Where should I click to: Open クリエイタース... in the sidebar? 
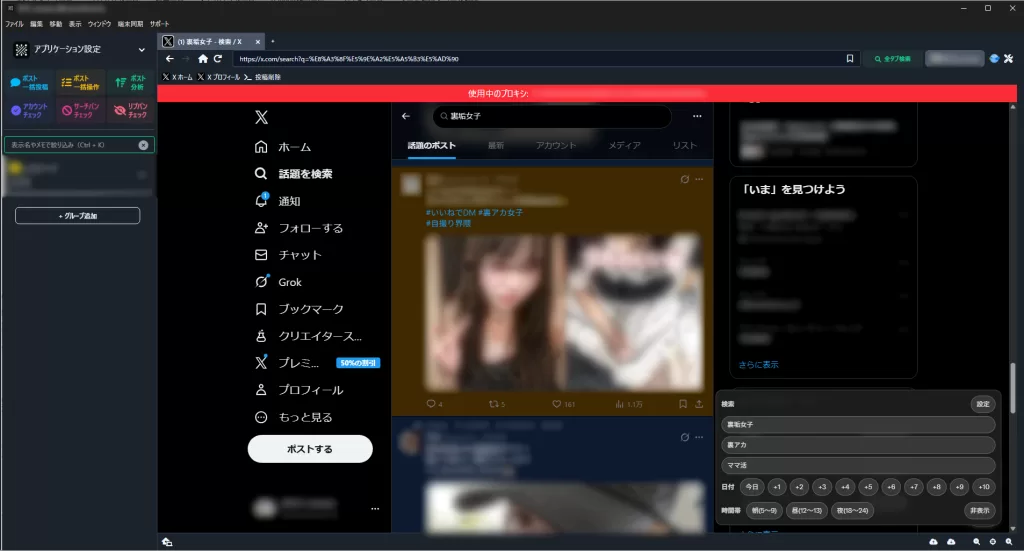coord(308,336)
